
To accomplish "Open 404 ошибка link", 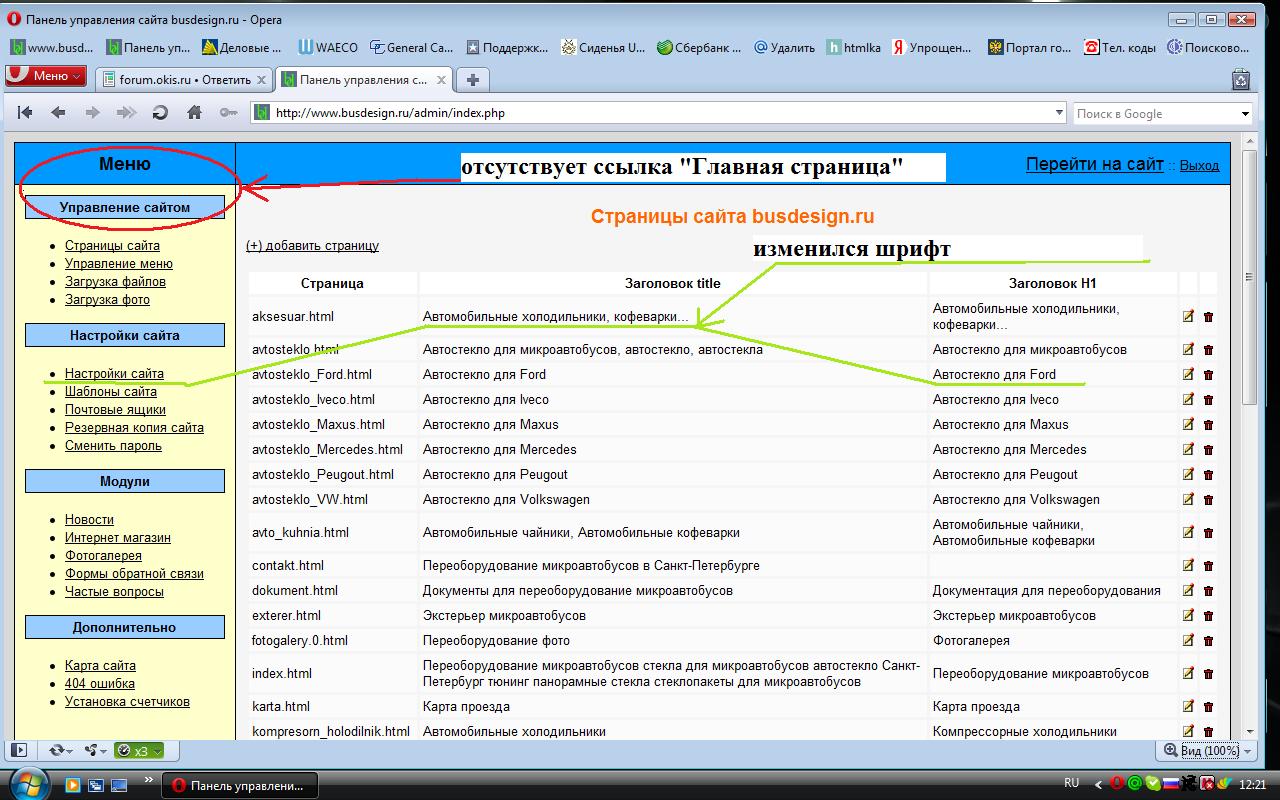I will click(100, 683).
